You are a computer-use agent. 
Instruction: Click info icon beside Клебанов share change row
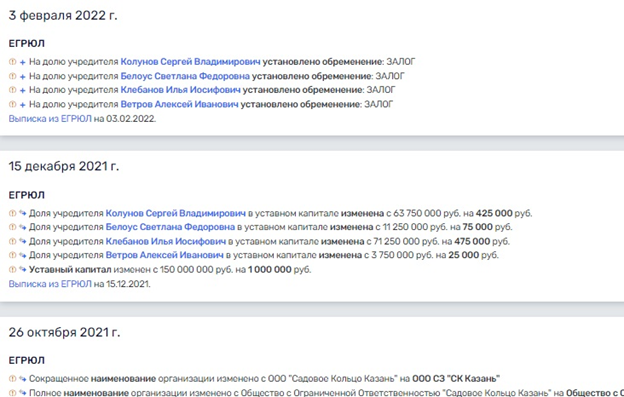tap(12, 241)
